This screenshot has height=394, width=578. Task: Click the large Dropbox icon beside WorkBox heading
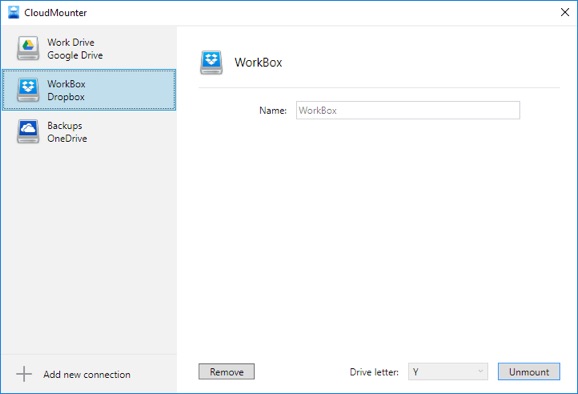coord(211,62)
